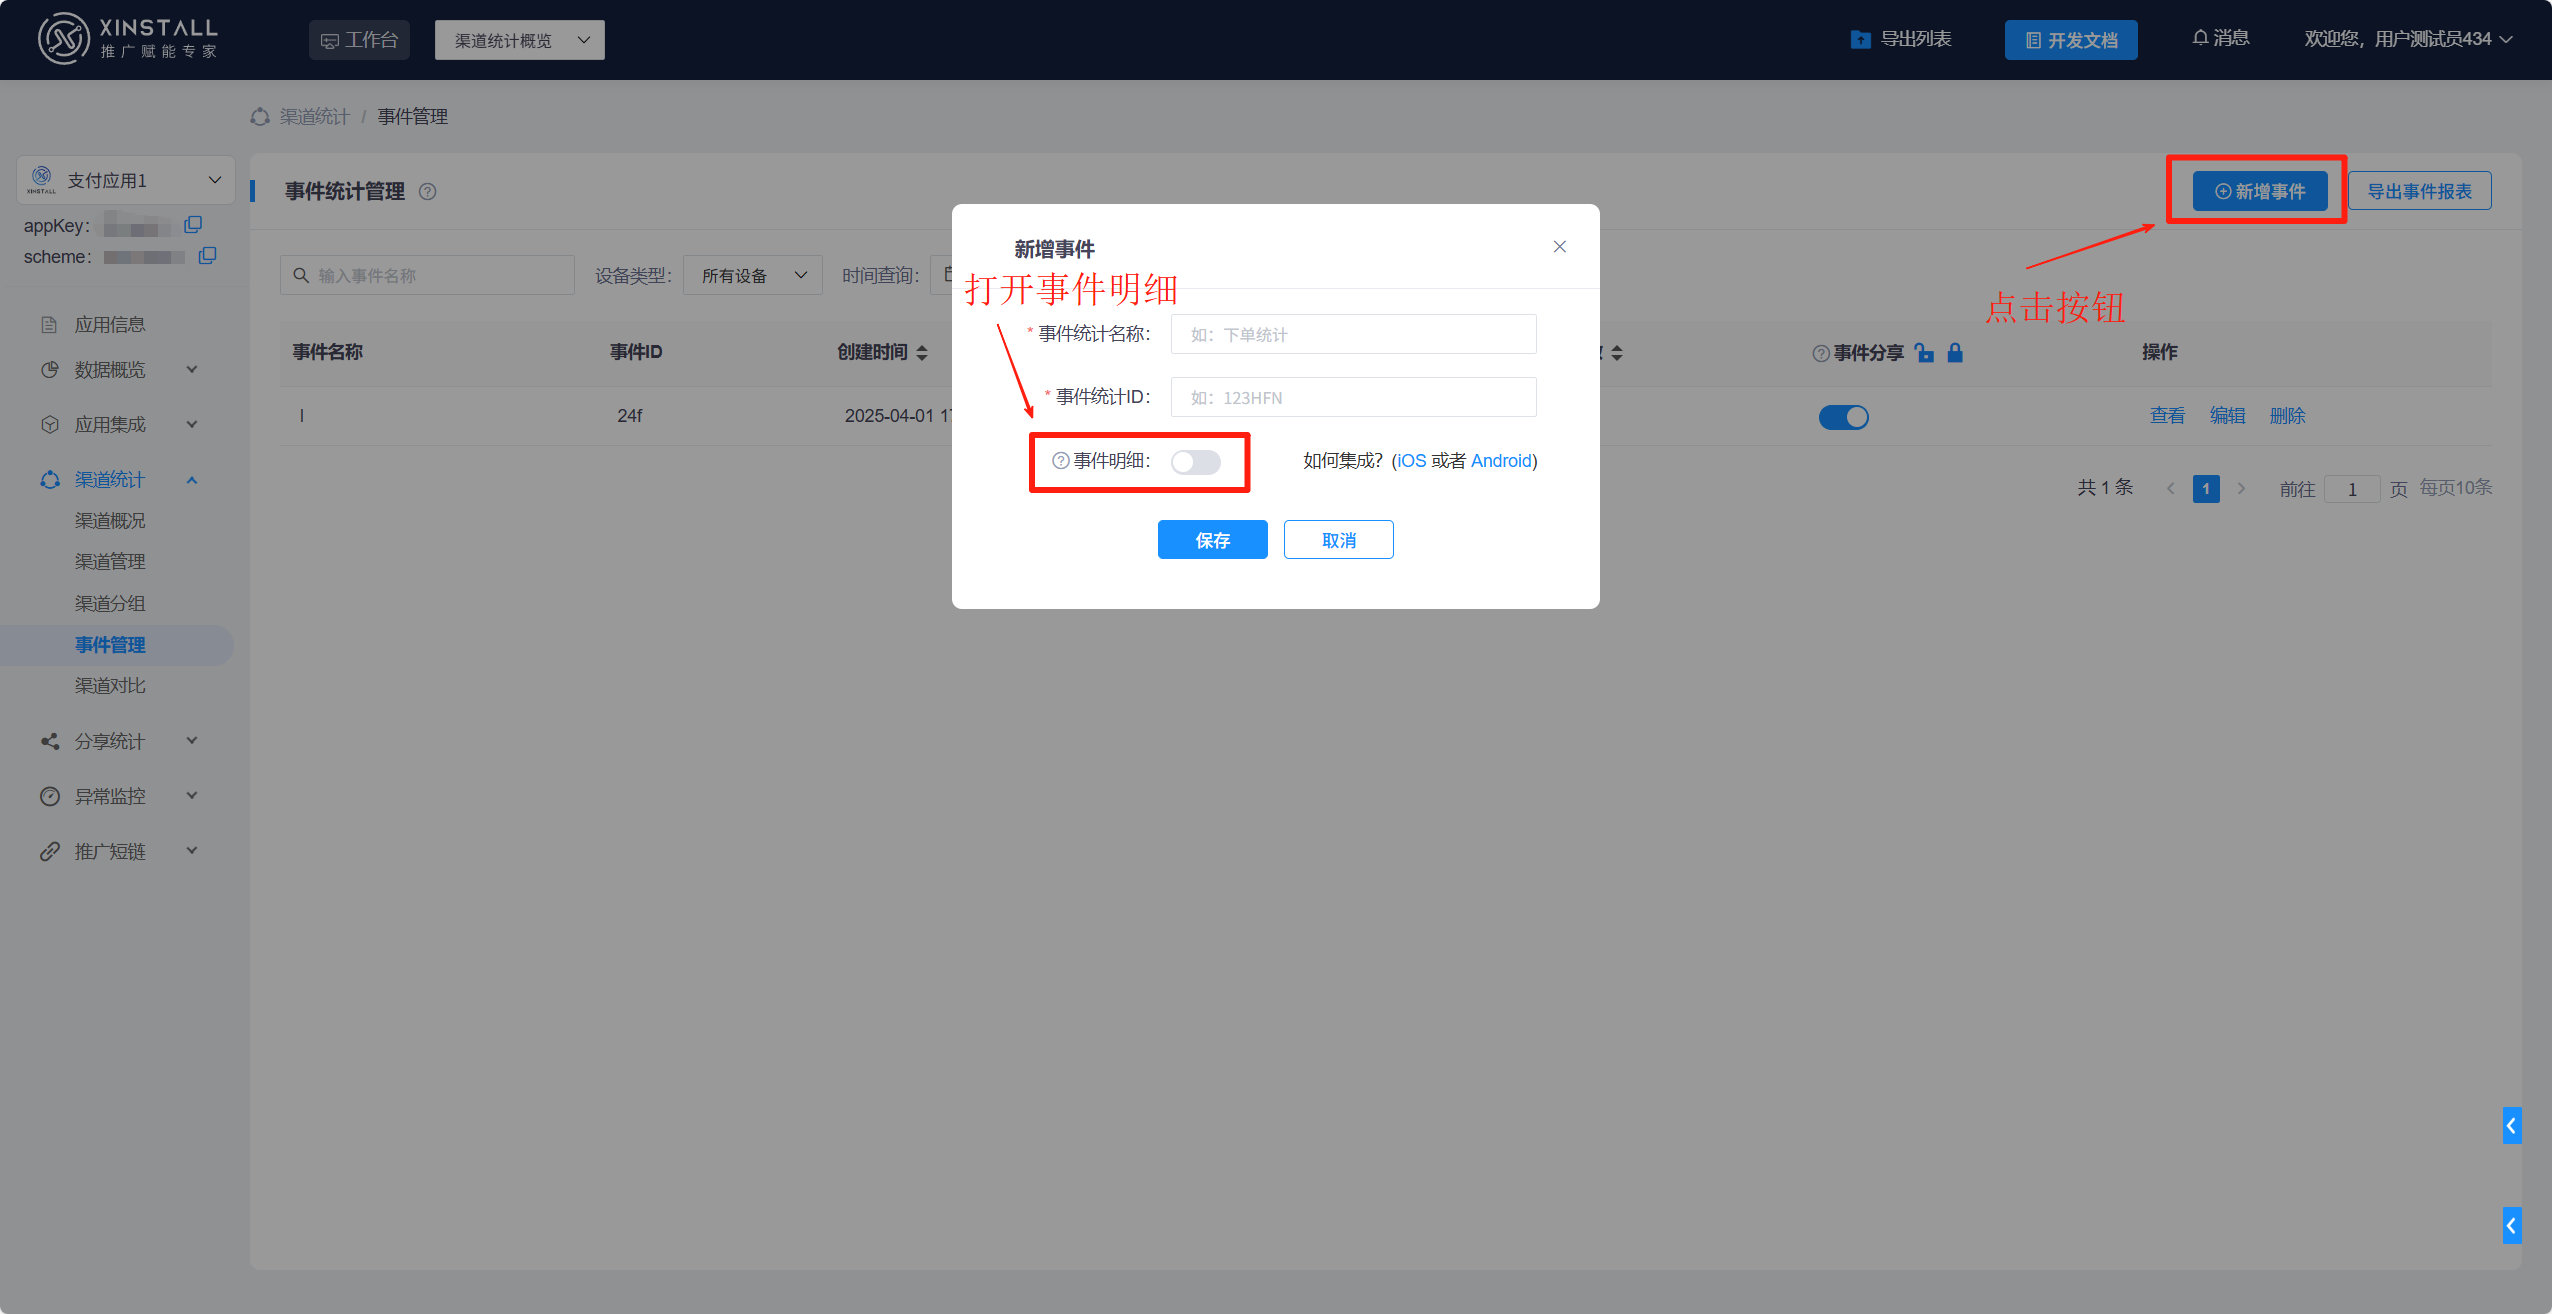Open 导出列表 folder icon in header
Viewport: 2552px width, 1314px height.
[x=1860, y=39]
